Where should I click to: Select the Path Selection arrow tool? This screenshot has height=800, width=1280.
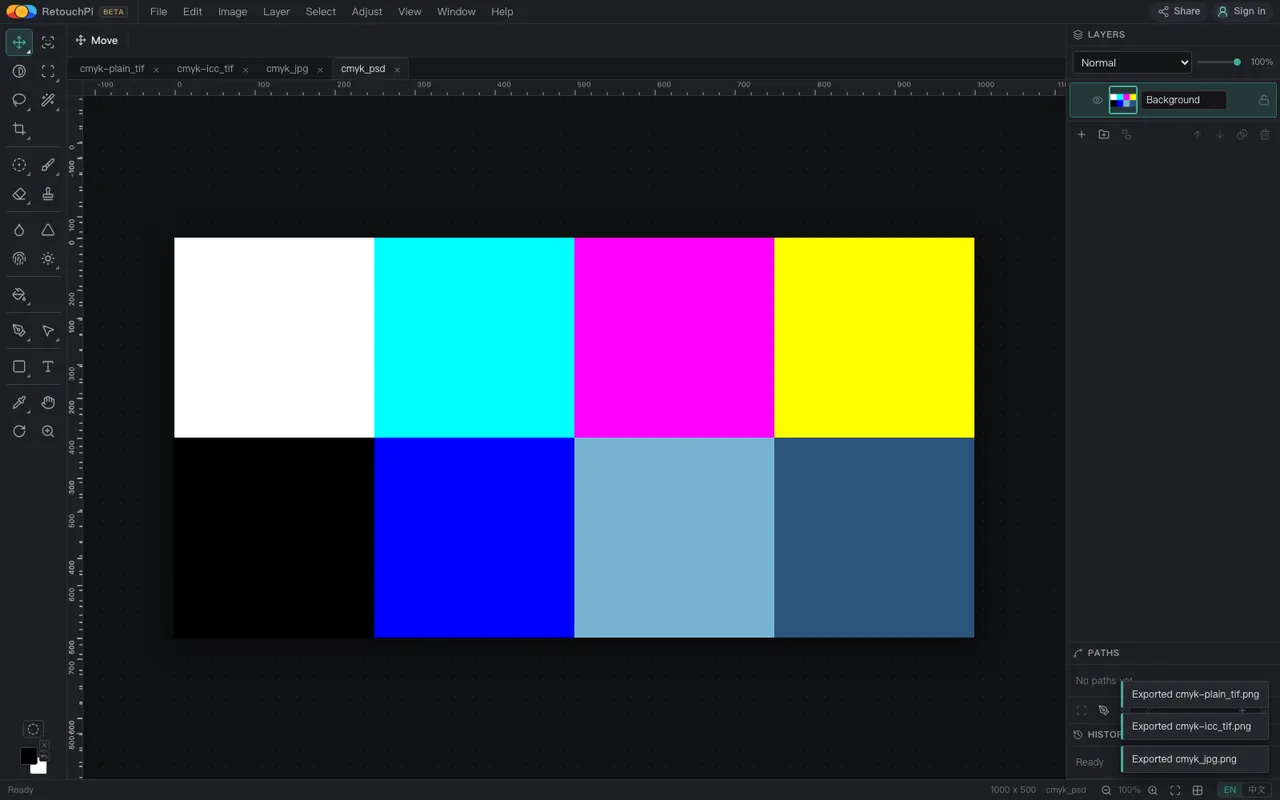(48, 331)
